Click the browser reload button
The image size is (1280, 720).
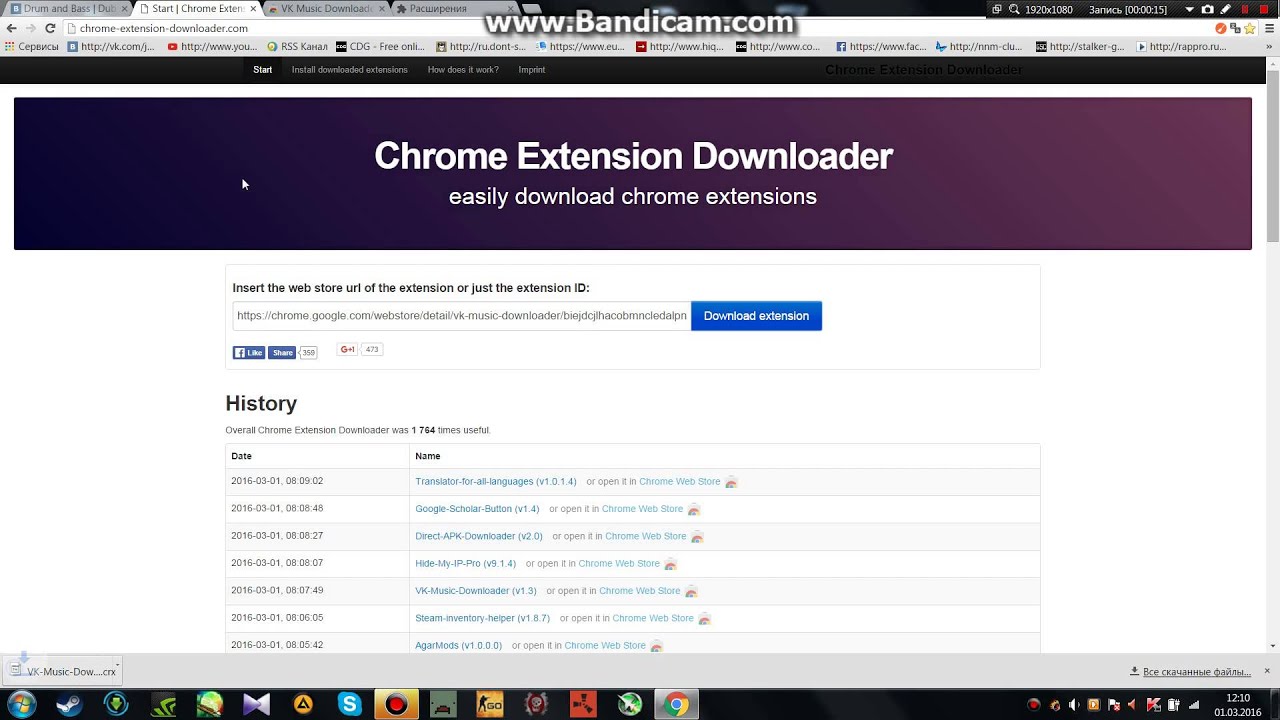[49, 28]
